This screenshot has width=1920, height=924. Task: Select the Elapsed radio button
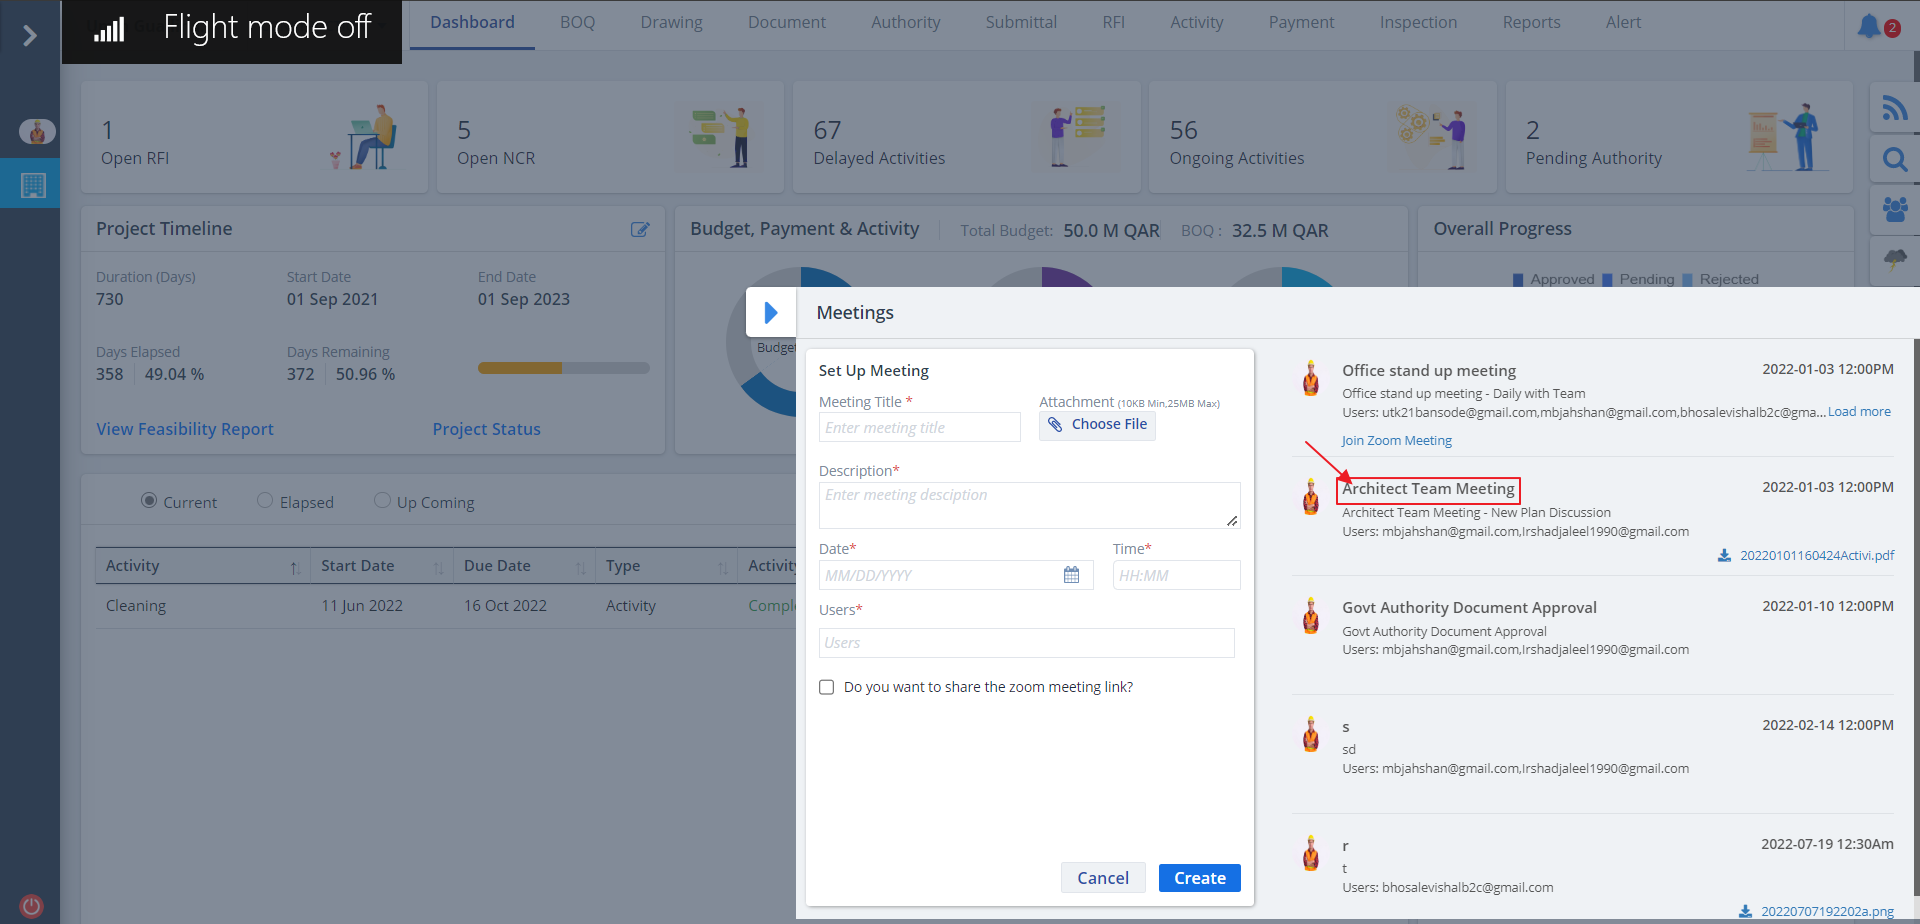point(265,501)
